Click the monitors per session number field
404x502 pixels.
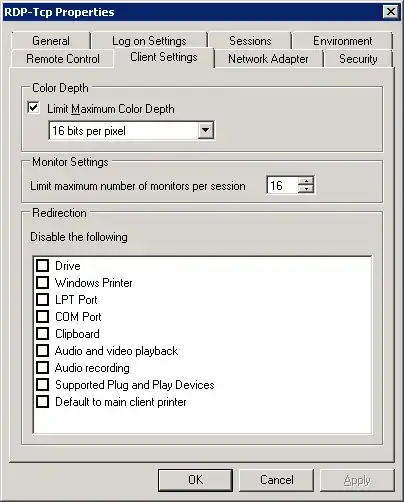(282, 185)
